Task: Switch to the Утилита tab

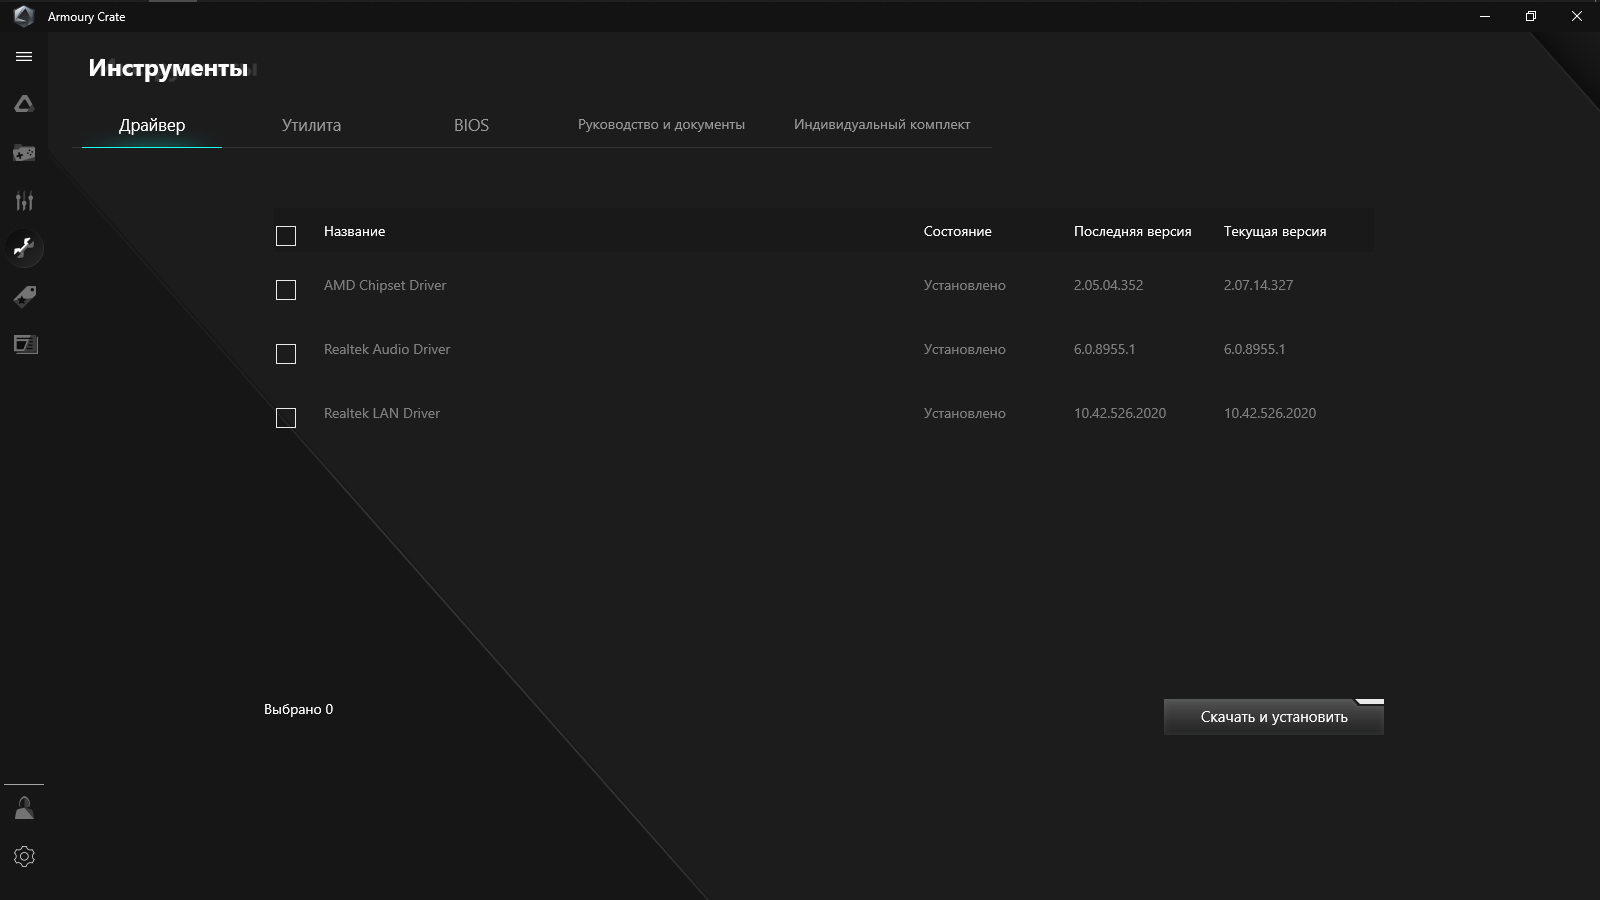Action: tap(311, 125)
